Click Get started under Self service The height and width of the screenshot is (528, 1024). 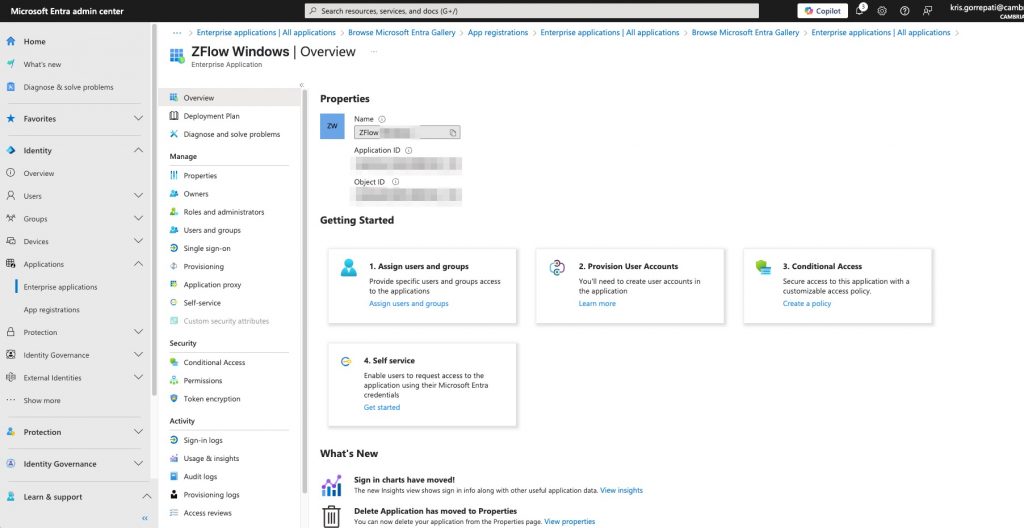(381, 407)
